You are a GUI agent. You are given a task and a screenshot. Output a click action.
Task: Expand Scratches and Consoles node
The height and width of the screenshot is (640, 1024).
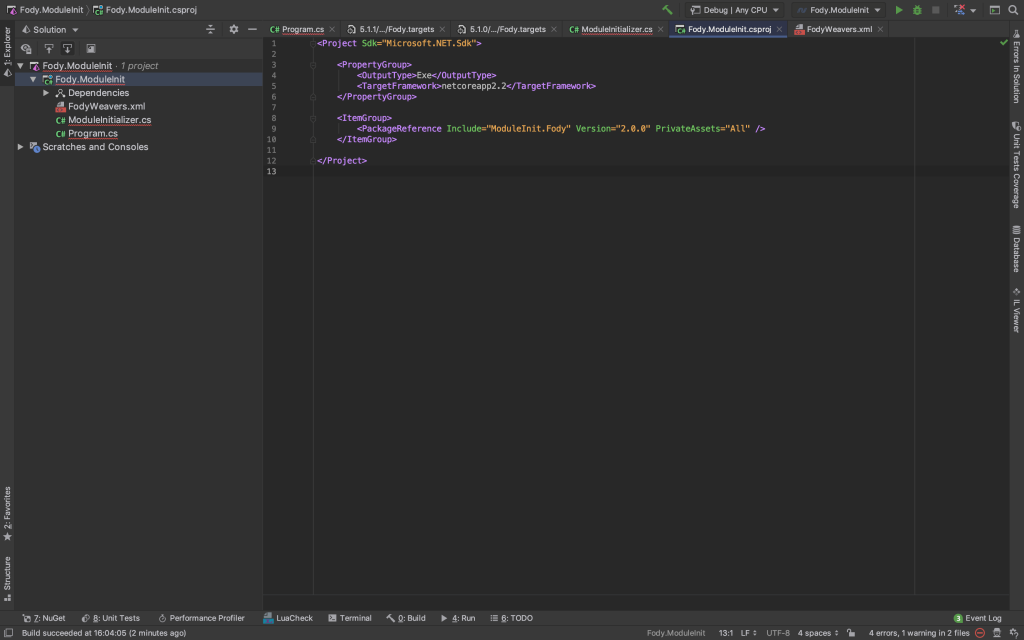click(x=21, y=147)
